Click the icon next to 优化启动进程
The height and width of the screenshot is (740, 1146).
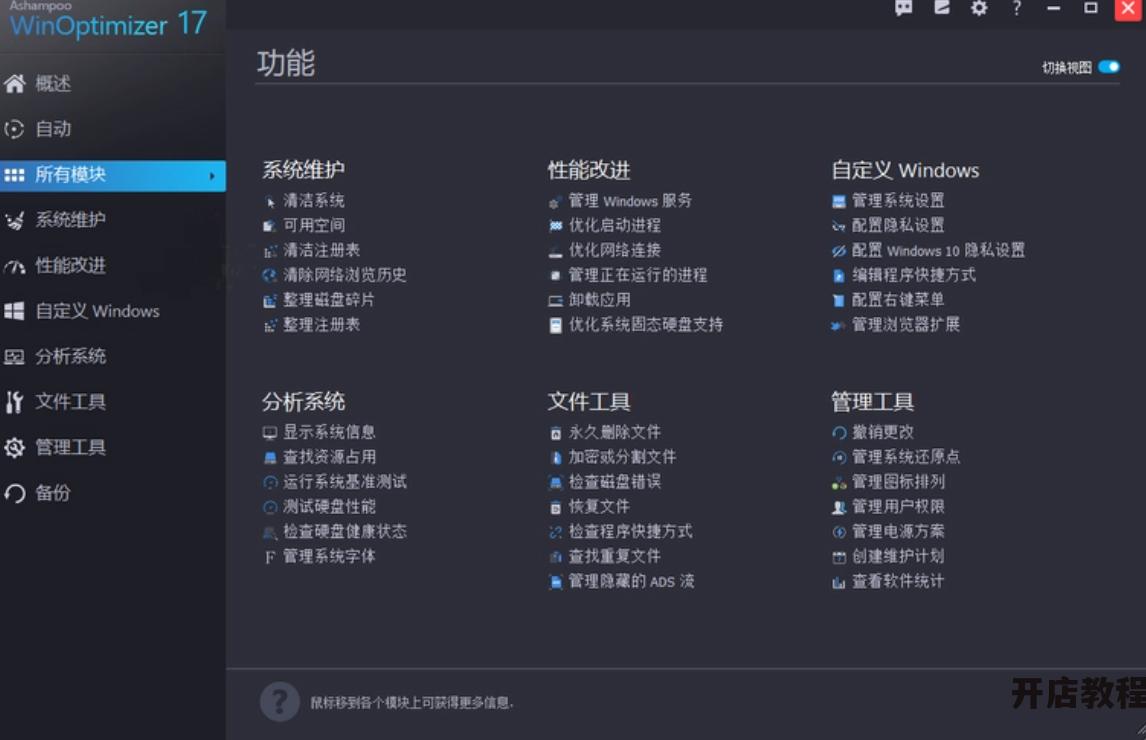click(x=555, y=226)
